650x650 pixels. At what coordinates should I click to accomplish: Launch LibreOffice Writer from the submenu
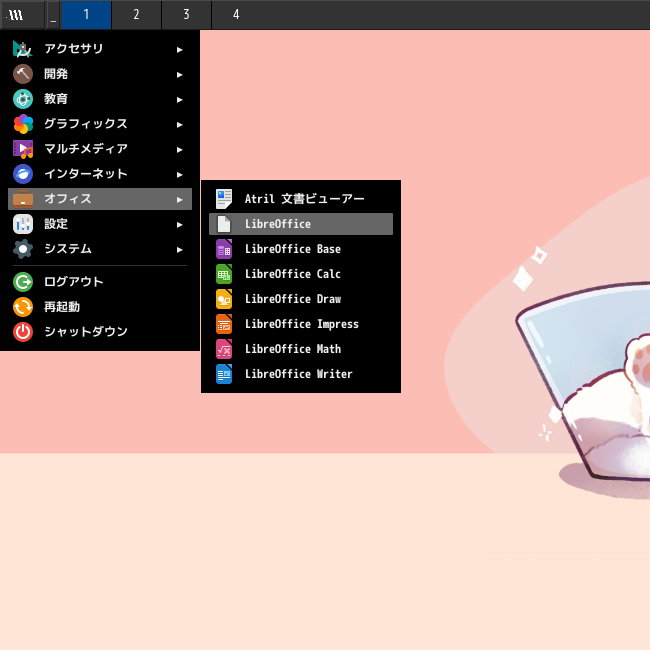pyautogui.click(x=301, y=374)
